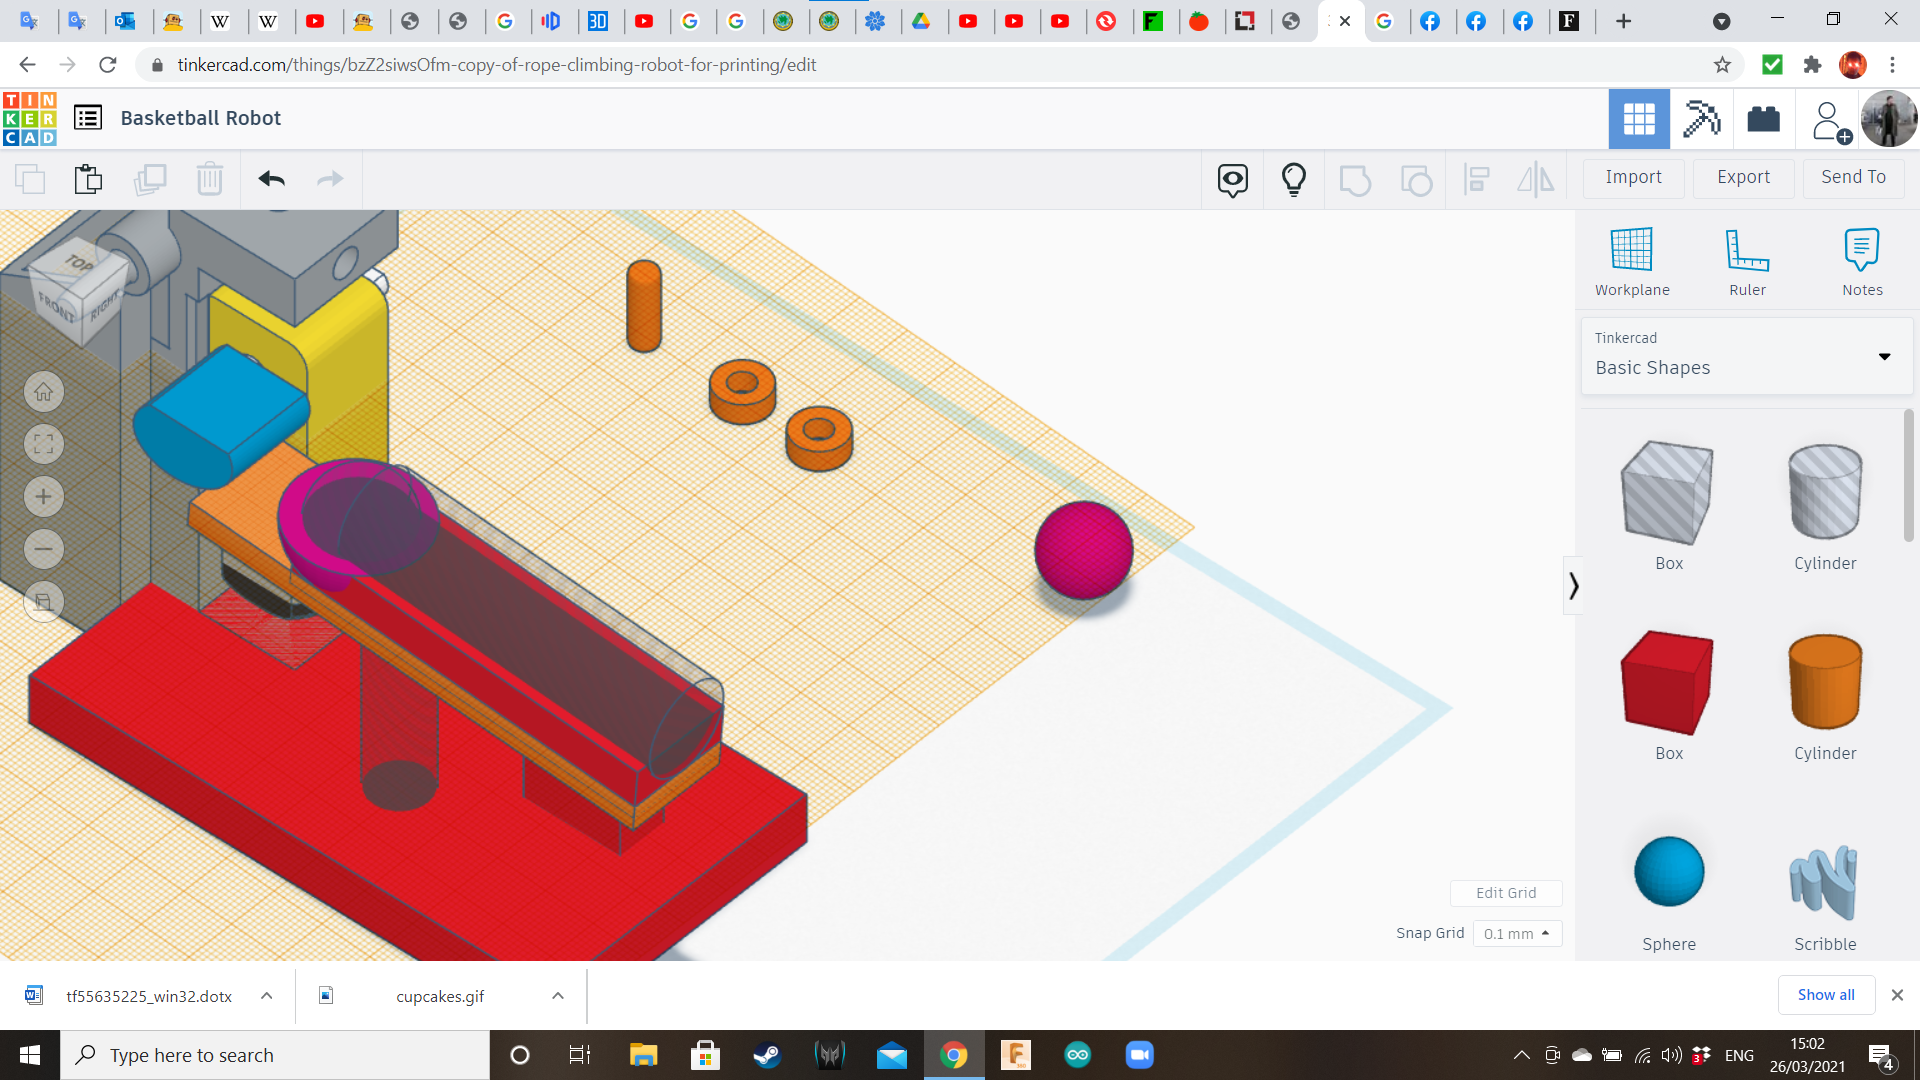Toggle show all hidden objects lightbulb
Screen dimensions: 1920x1080
click(x=1293, y=179)
